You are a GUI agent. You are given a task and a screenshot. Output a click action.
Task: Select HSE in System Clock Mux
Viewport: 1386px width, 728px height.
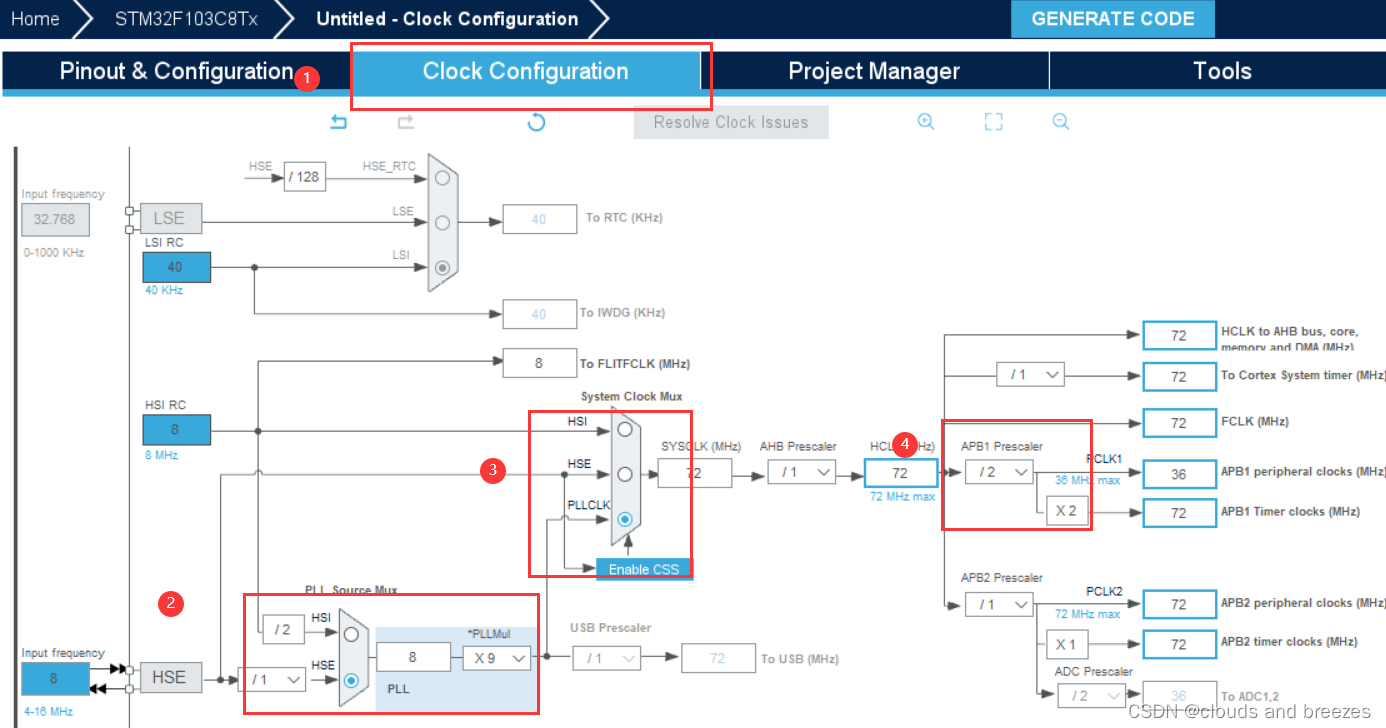pyautogui.click(x=625, y=474)
